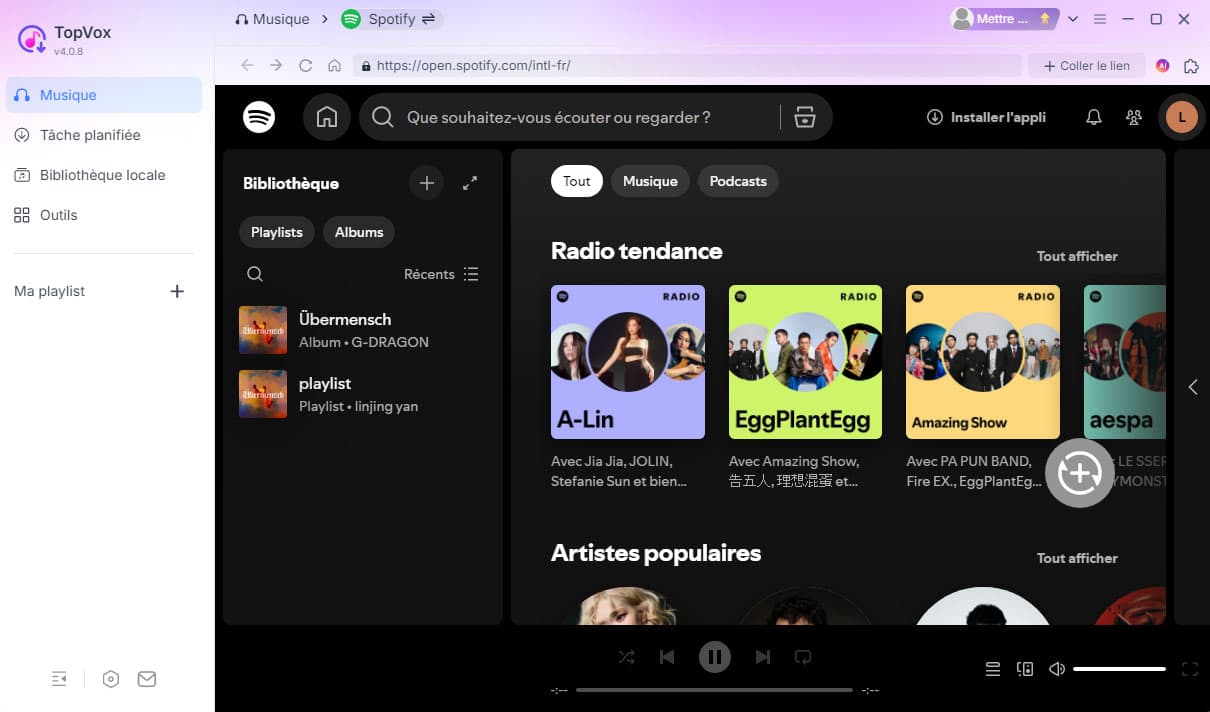Open the Amazing Show radio card
The height and width of the screenshot is (712, 1210).
(x=983, y=362)
